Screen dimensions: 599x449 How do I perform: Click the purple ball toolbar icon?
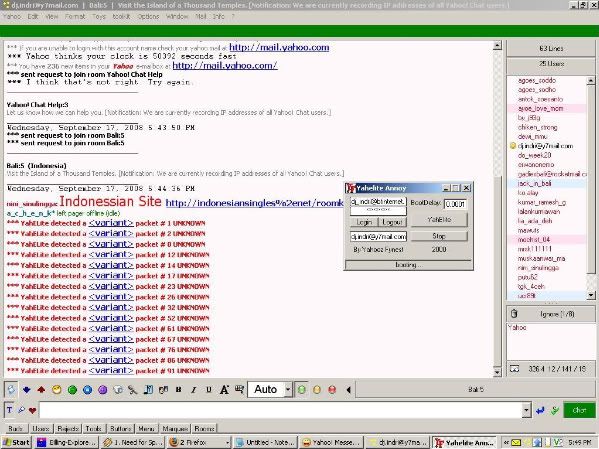coord(102,390)
